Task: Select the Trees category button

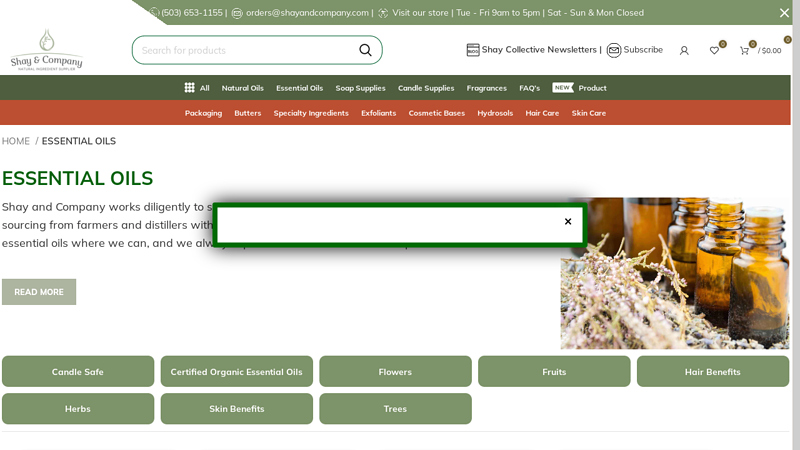Action: point(395,409)
